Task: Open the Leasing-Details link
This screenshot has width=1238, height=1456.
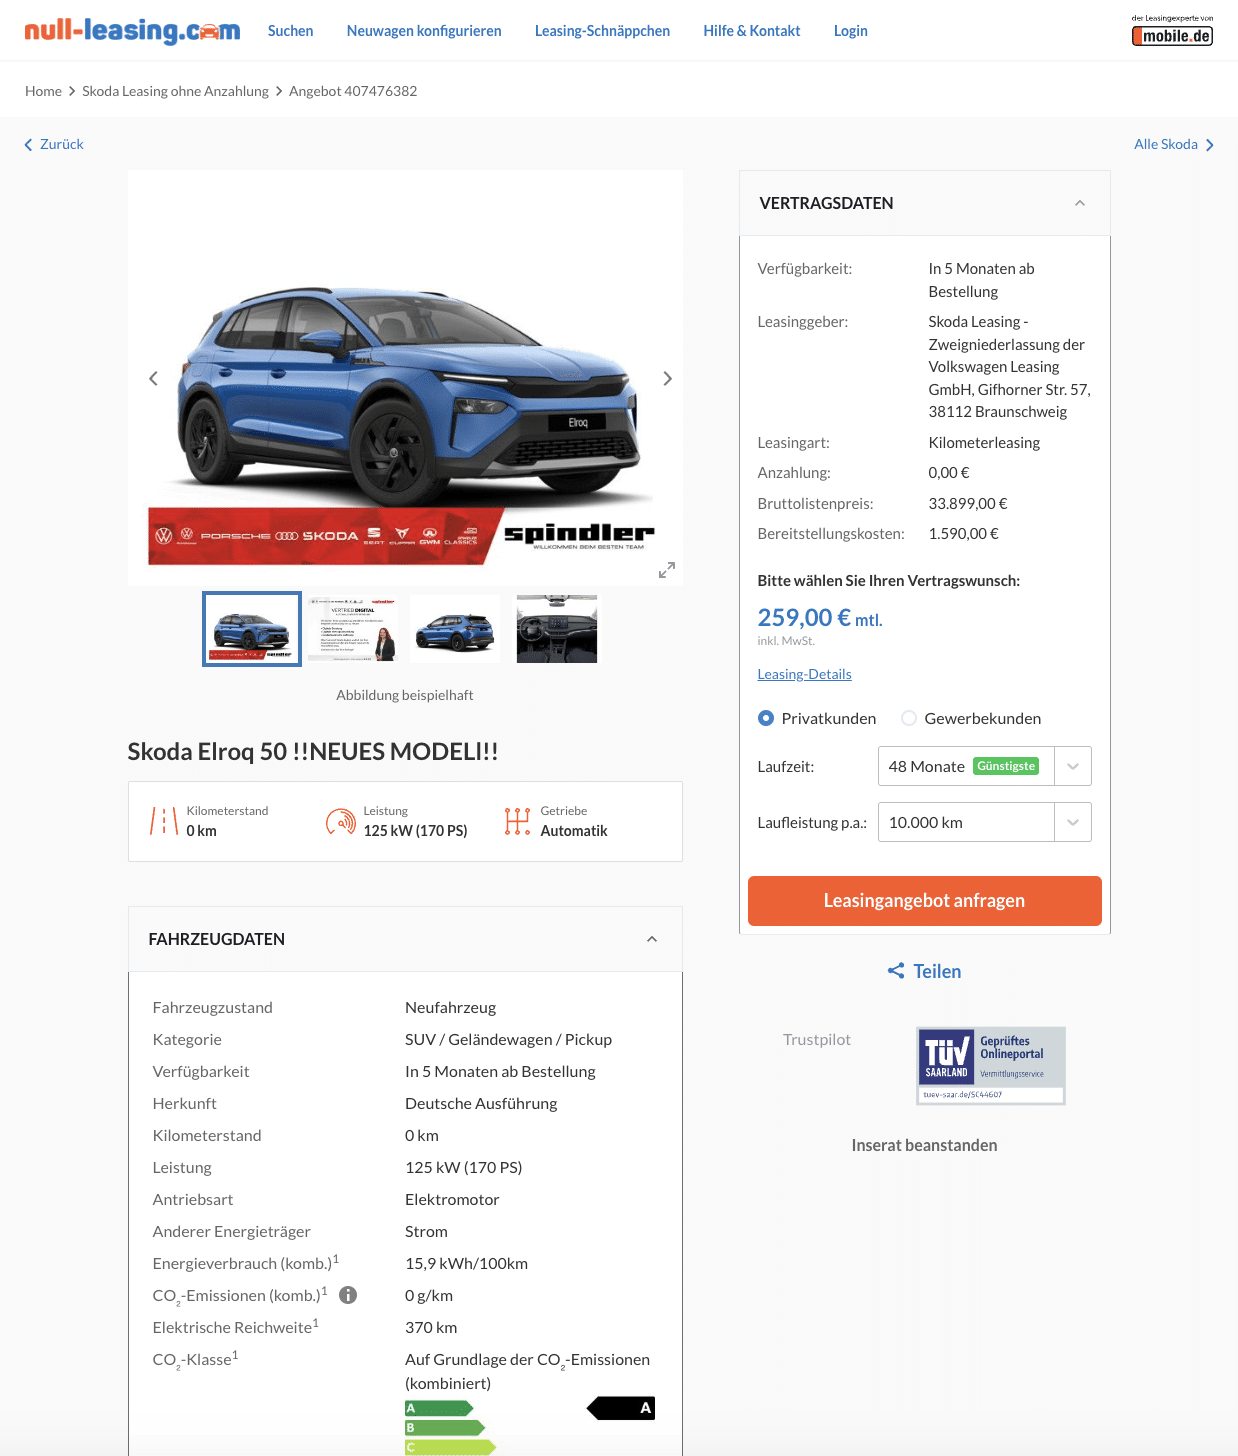Action: coord(804,674)
